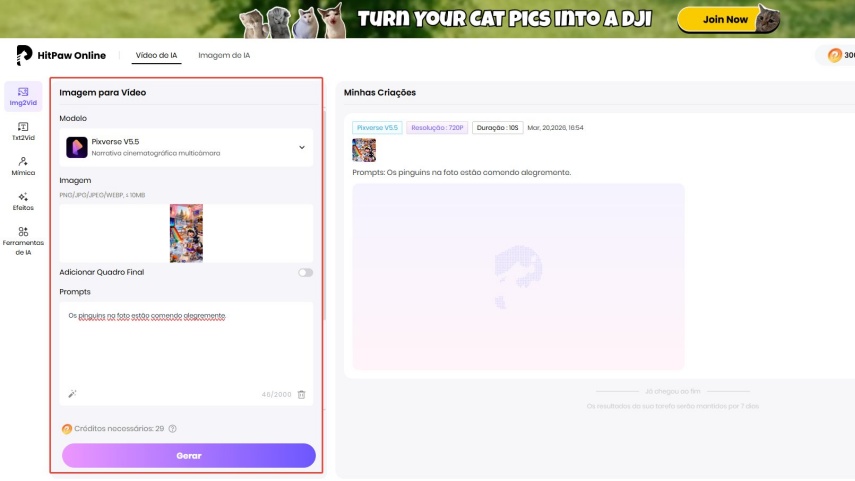Viewport: 855px width, 481px height.
Task: Click the Gerar button
Action: pyautogui.click(x=189, y=455)
